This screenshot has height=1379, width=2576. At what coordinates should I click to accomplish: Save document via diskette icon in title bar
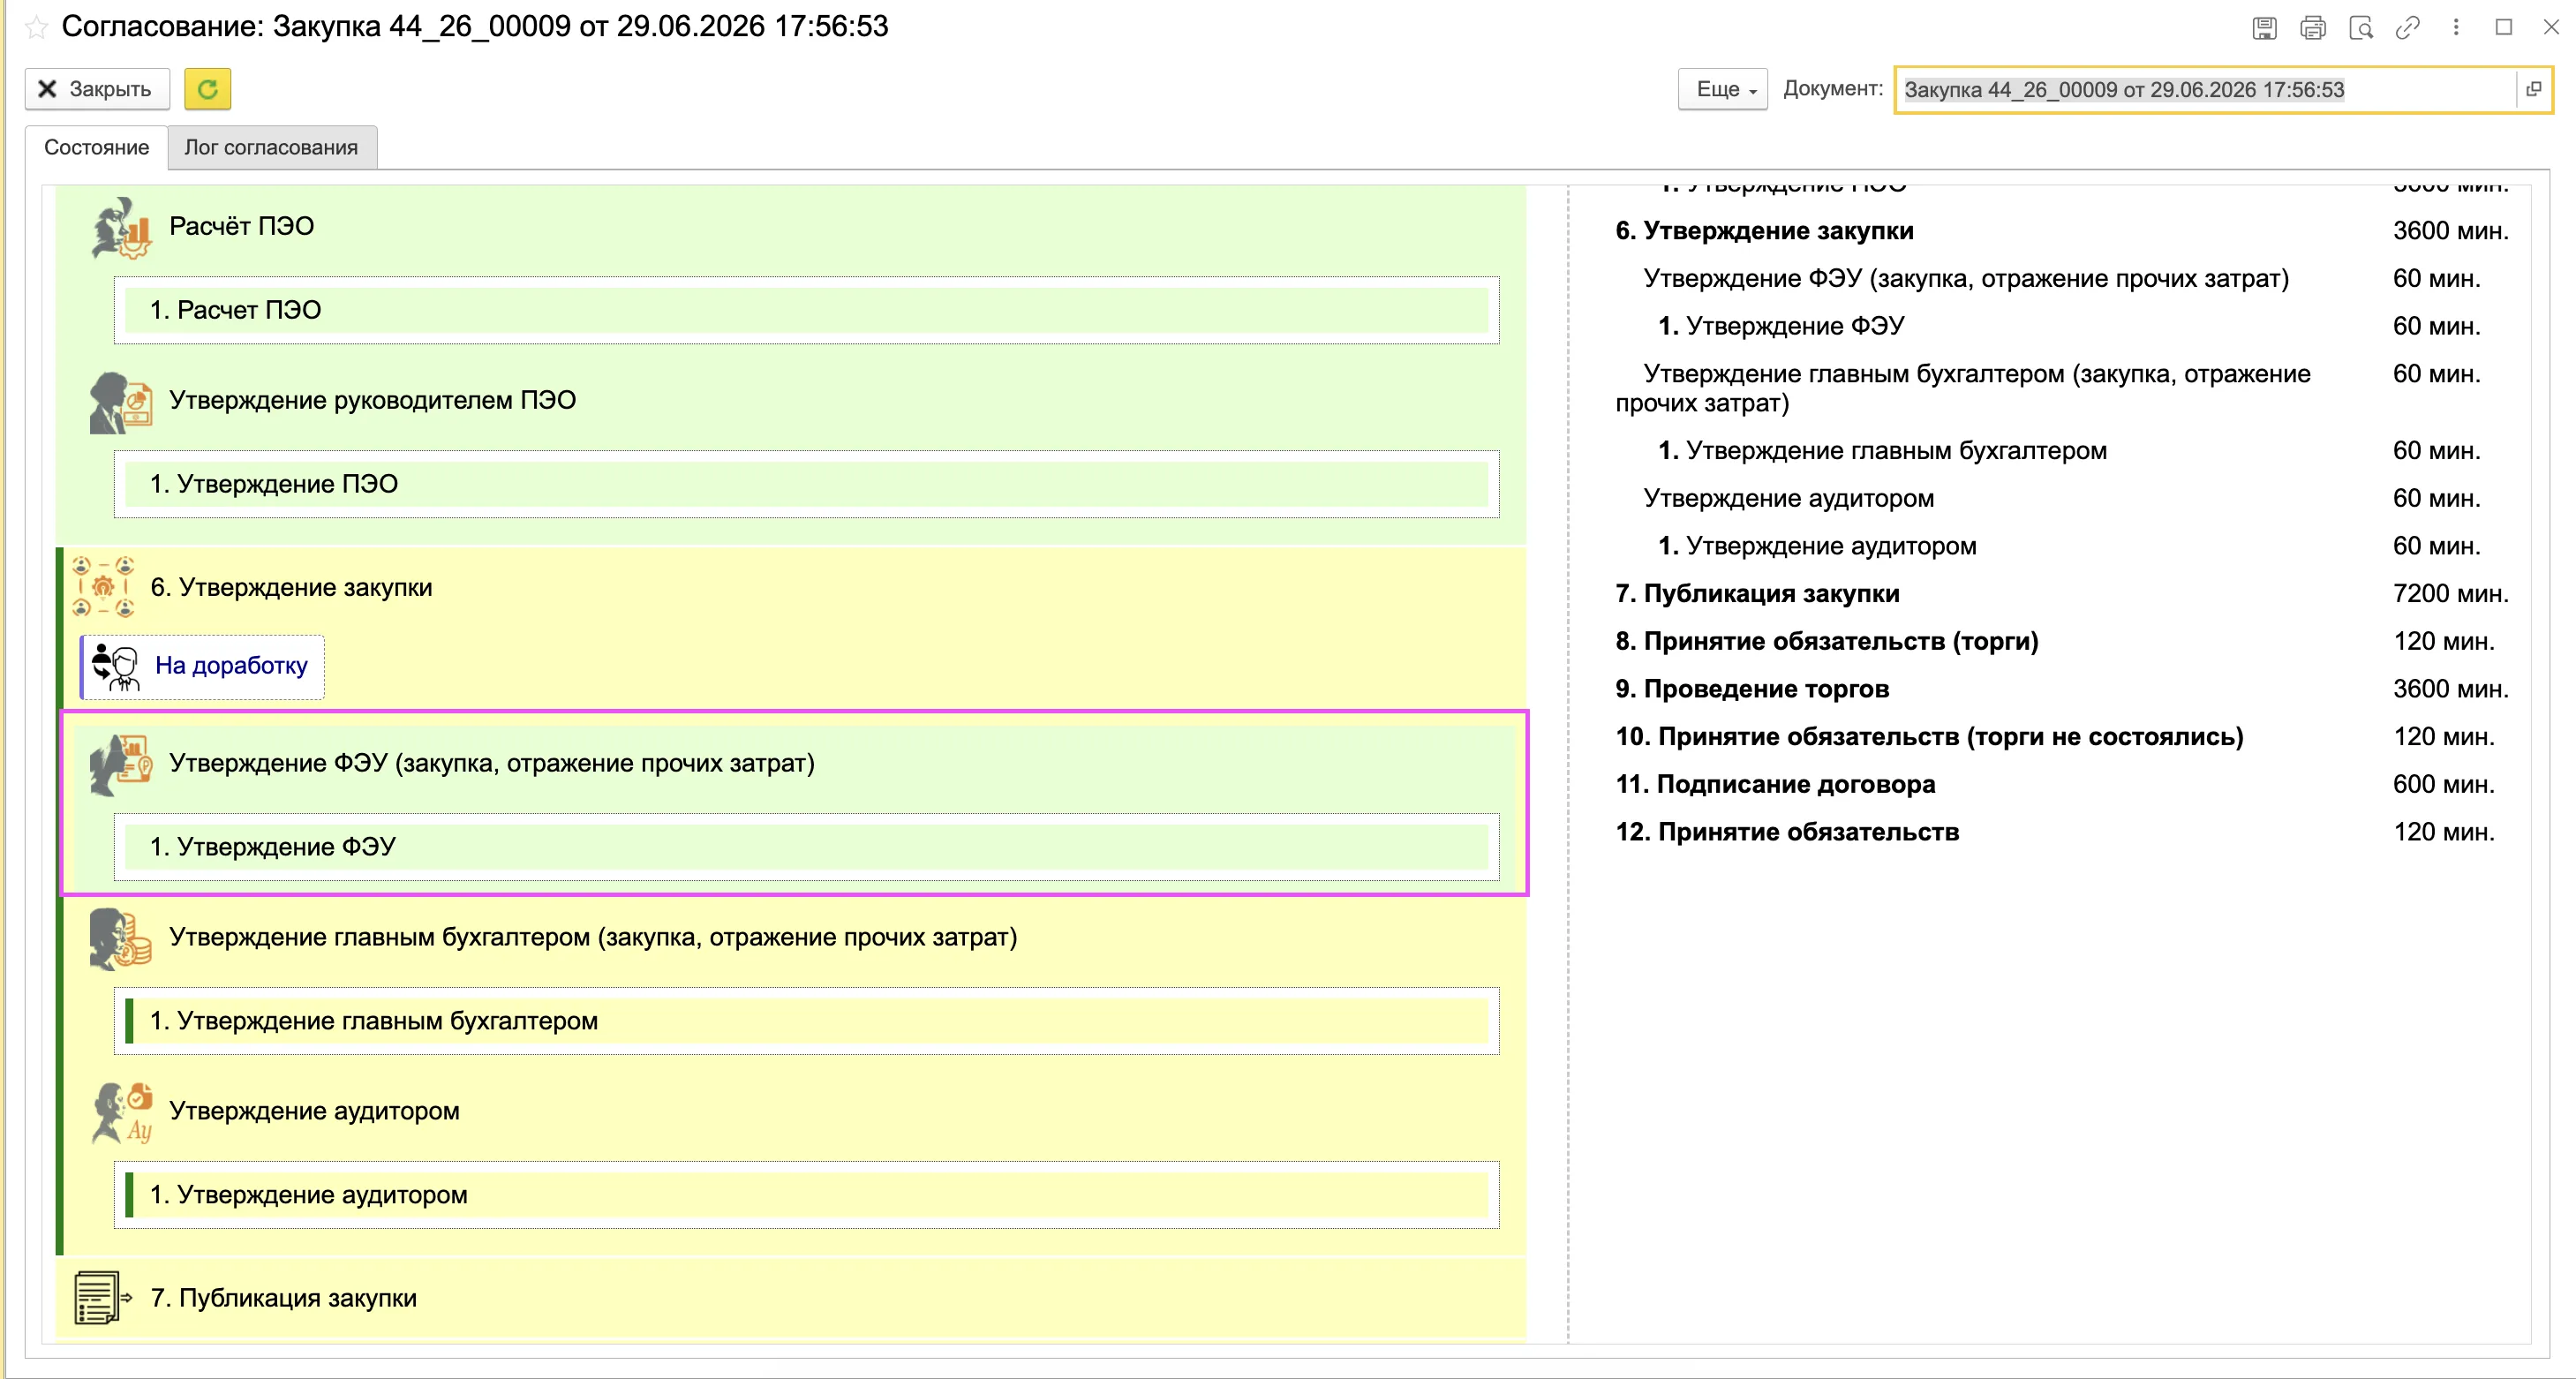pyautogui.click(x=2264, y=27)
